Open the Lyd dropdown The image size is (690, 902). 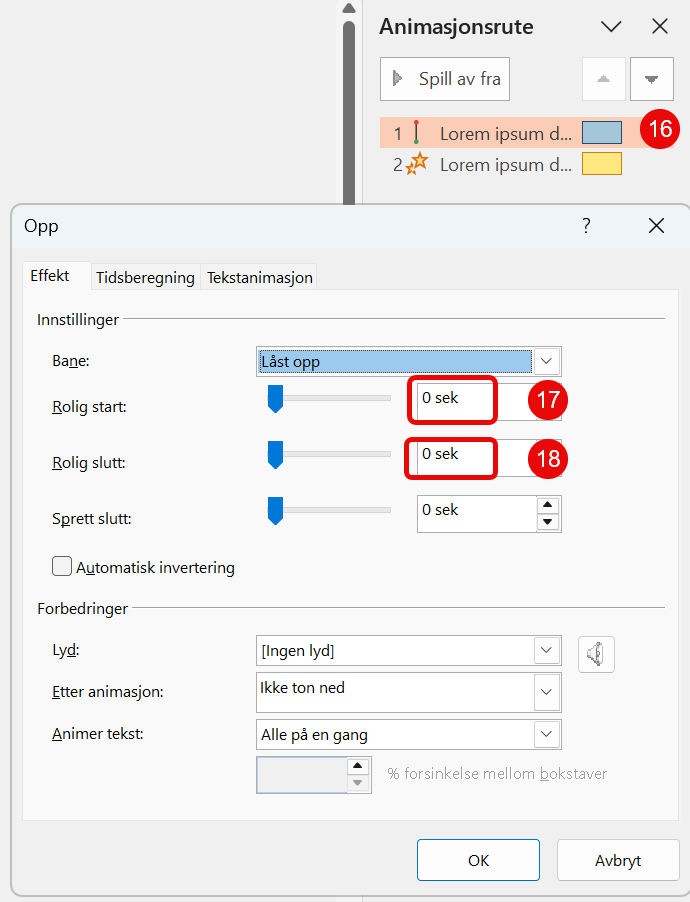(x=546, y=651)
